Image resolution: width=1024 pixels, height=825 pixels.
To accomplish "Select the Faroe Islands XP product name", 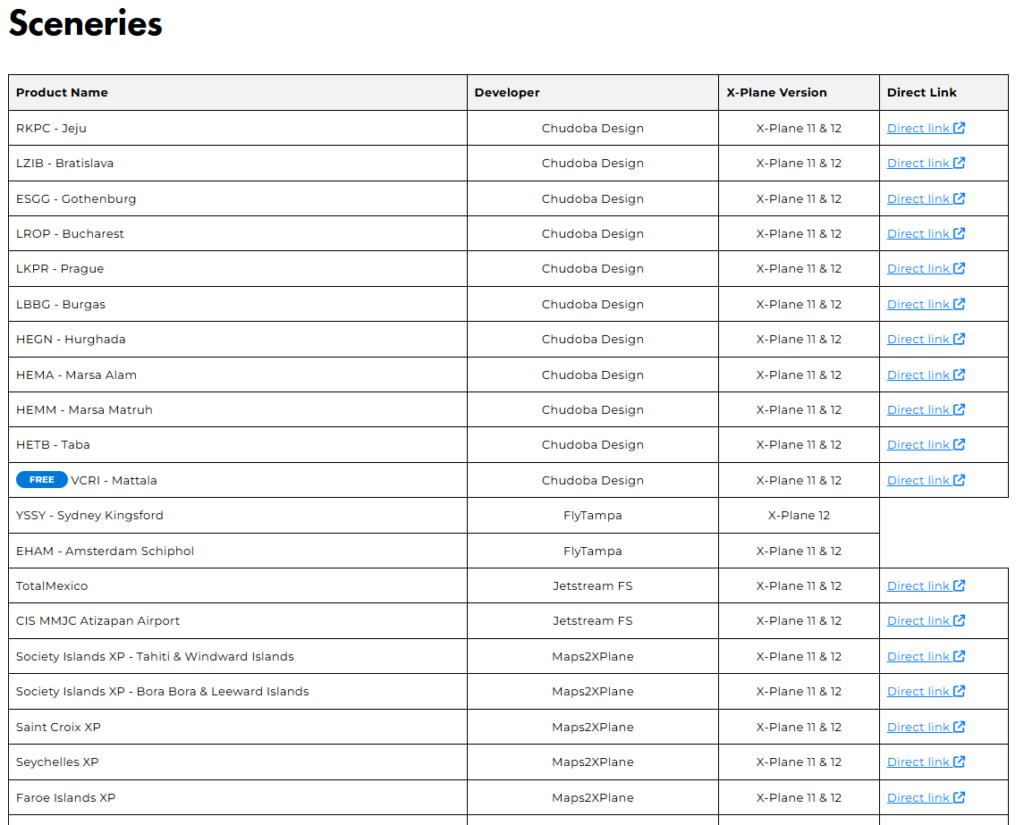I will tap(65, 798).
